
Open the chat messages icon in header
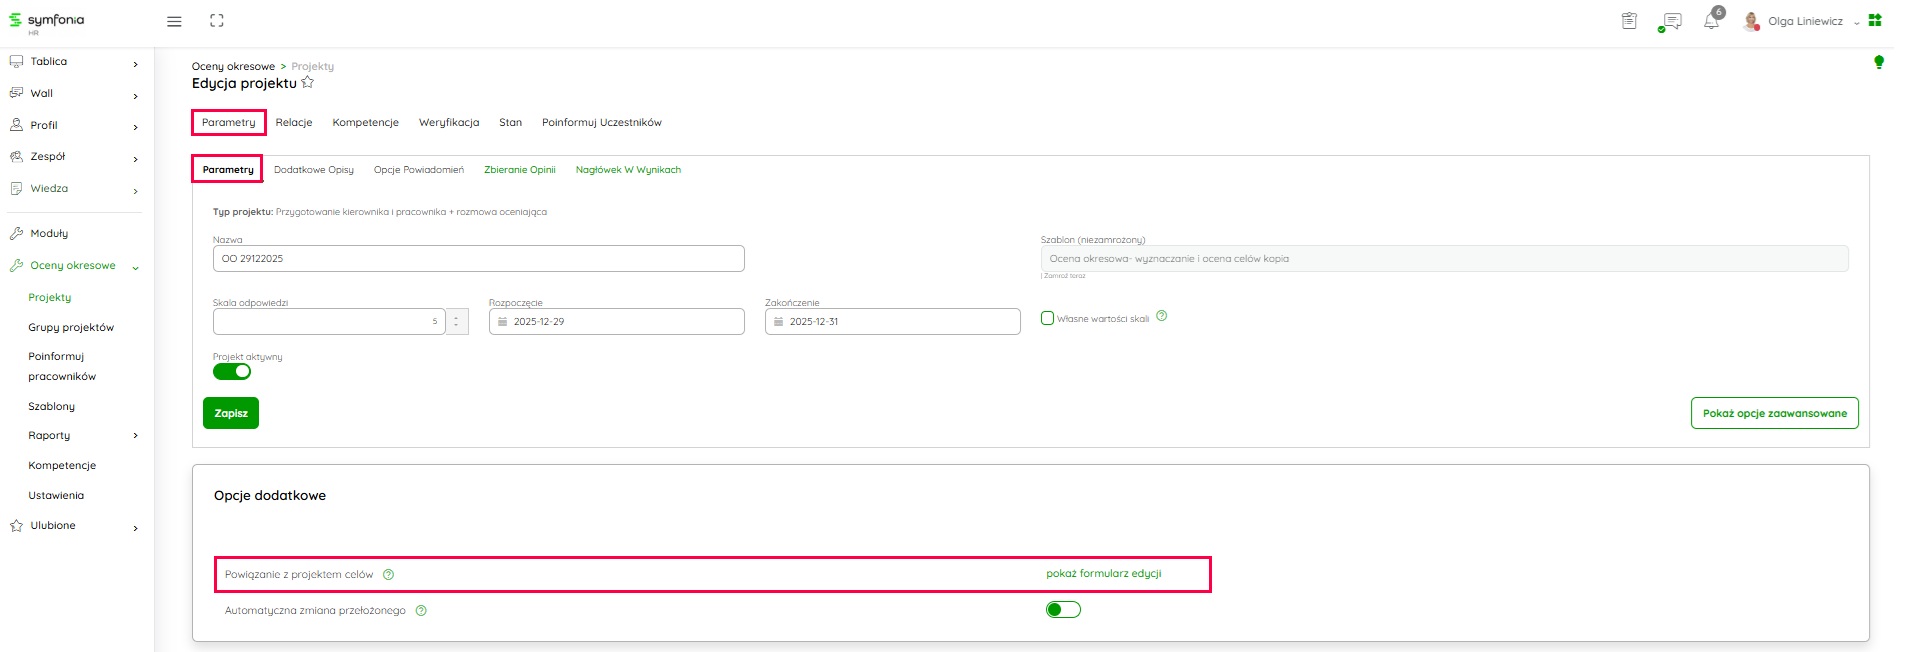coord(1670,21)
